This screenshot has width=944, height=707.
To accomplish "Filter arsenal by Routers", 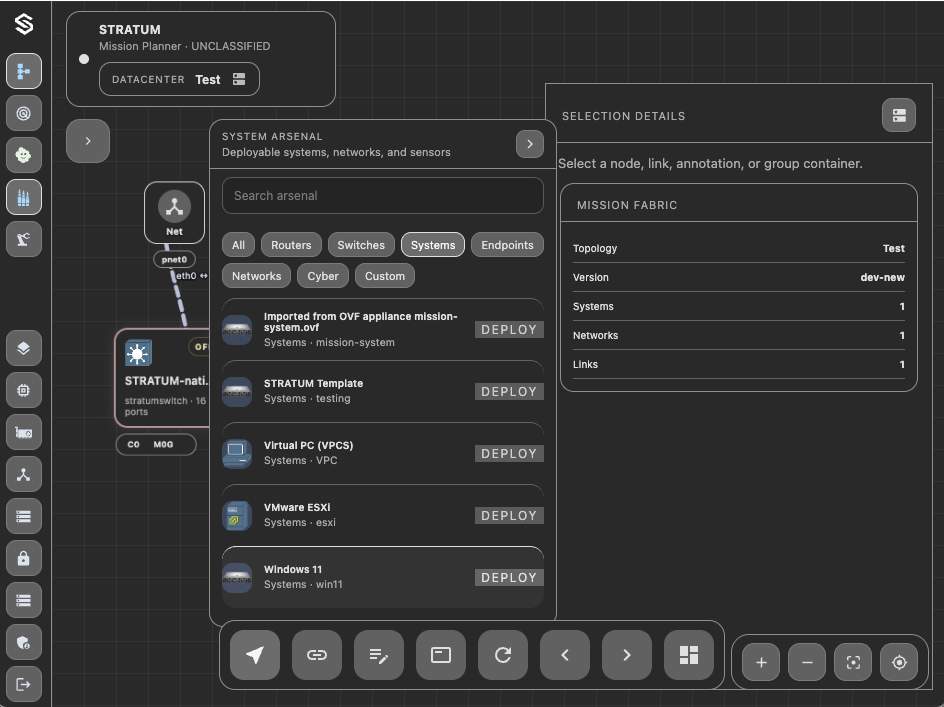I will (291, 245).
